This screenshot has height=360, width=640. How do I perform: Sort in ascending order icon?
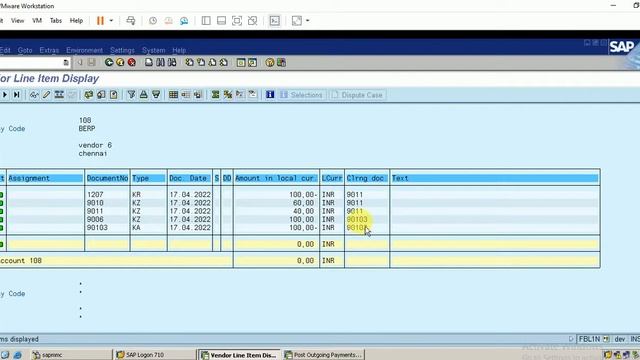(143, 95)
